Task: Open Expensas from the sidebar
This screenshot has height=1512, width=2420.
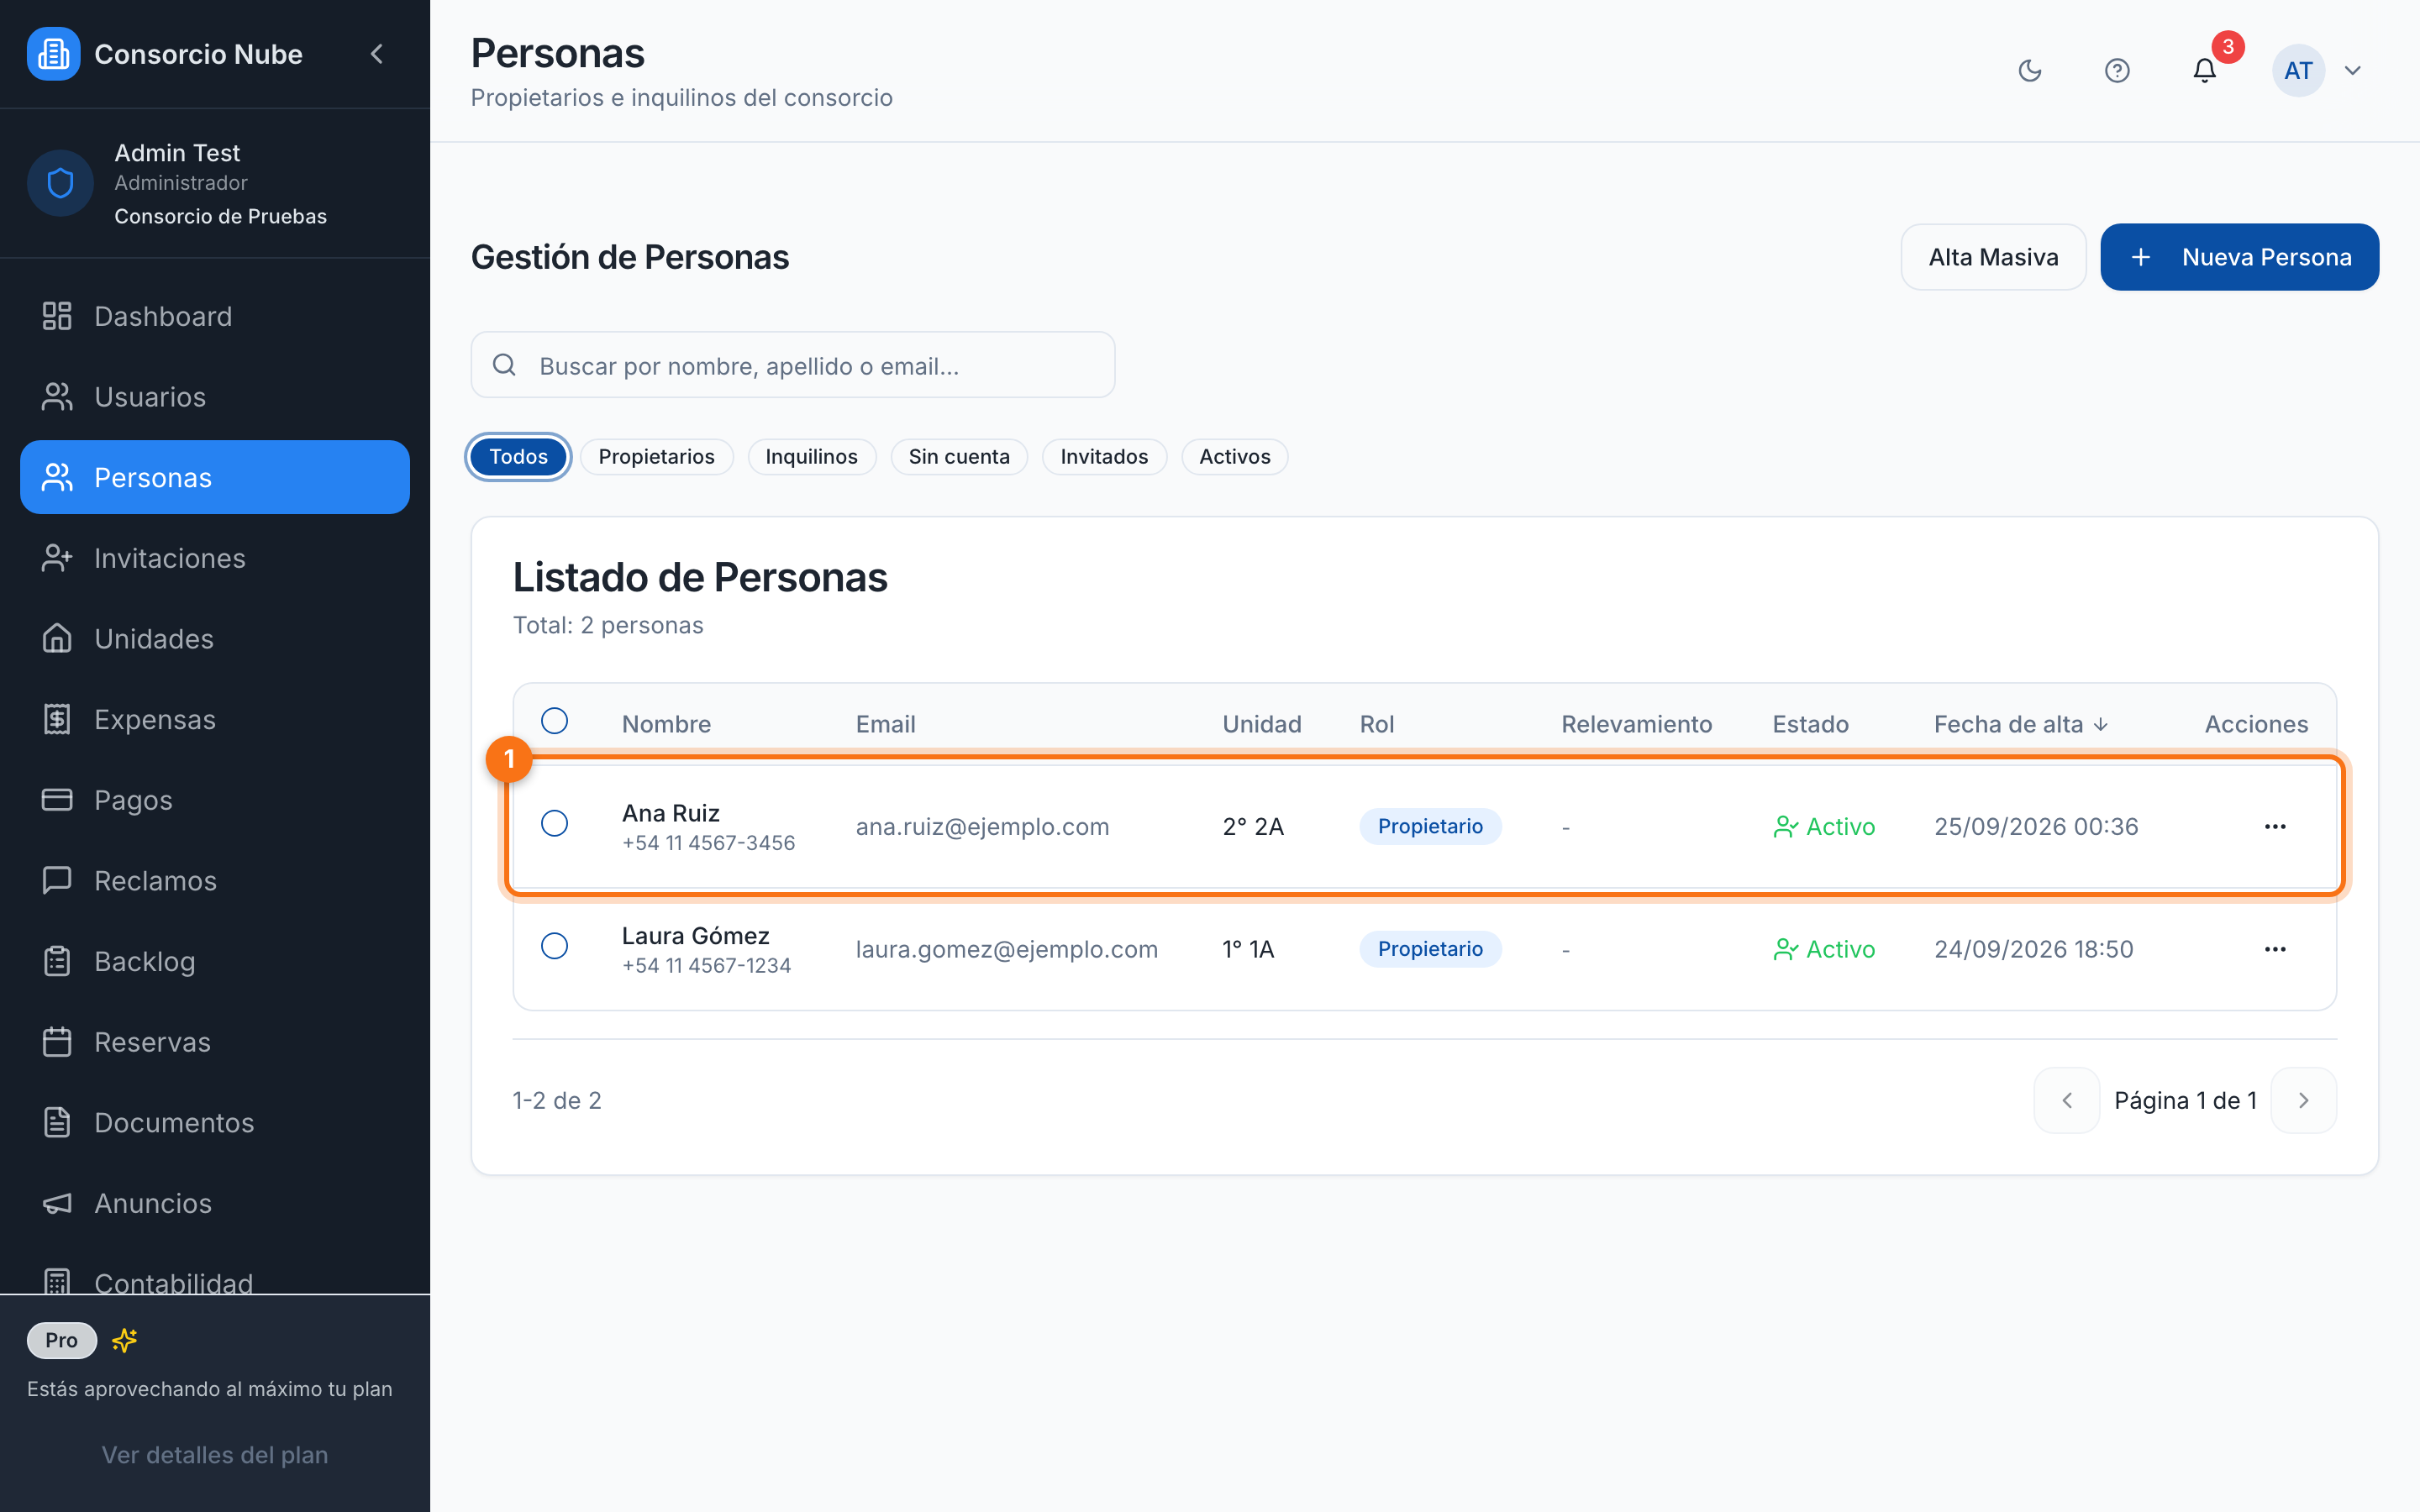Action: click(215, 719)
